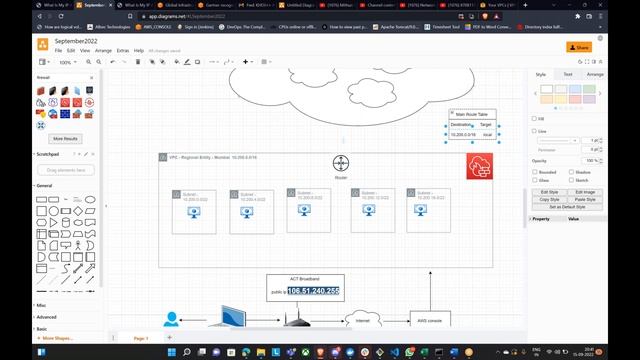Click the Edit Style button
The width and height of the screenshot is (640, 360).
(549, 192)
